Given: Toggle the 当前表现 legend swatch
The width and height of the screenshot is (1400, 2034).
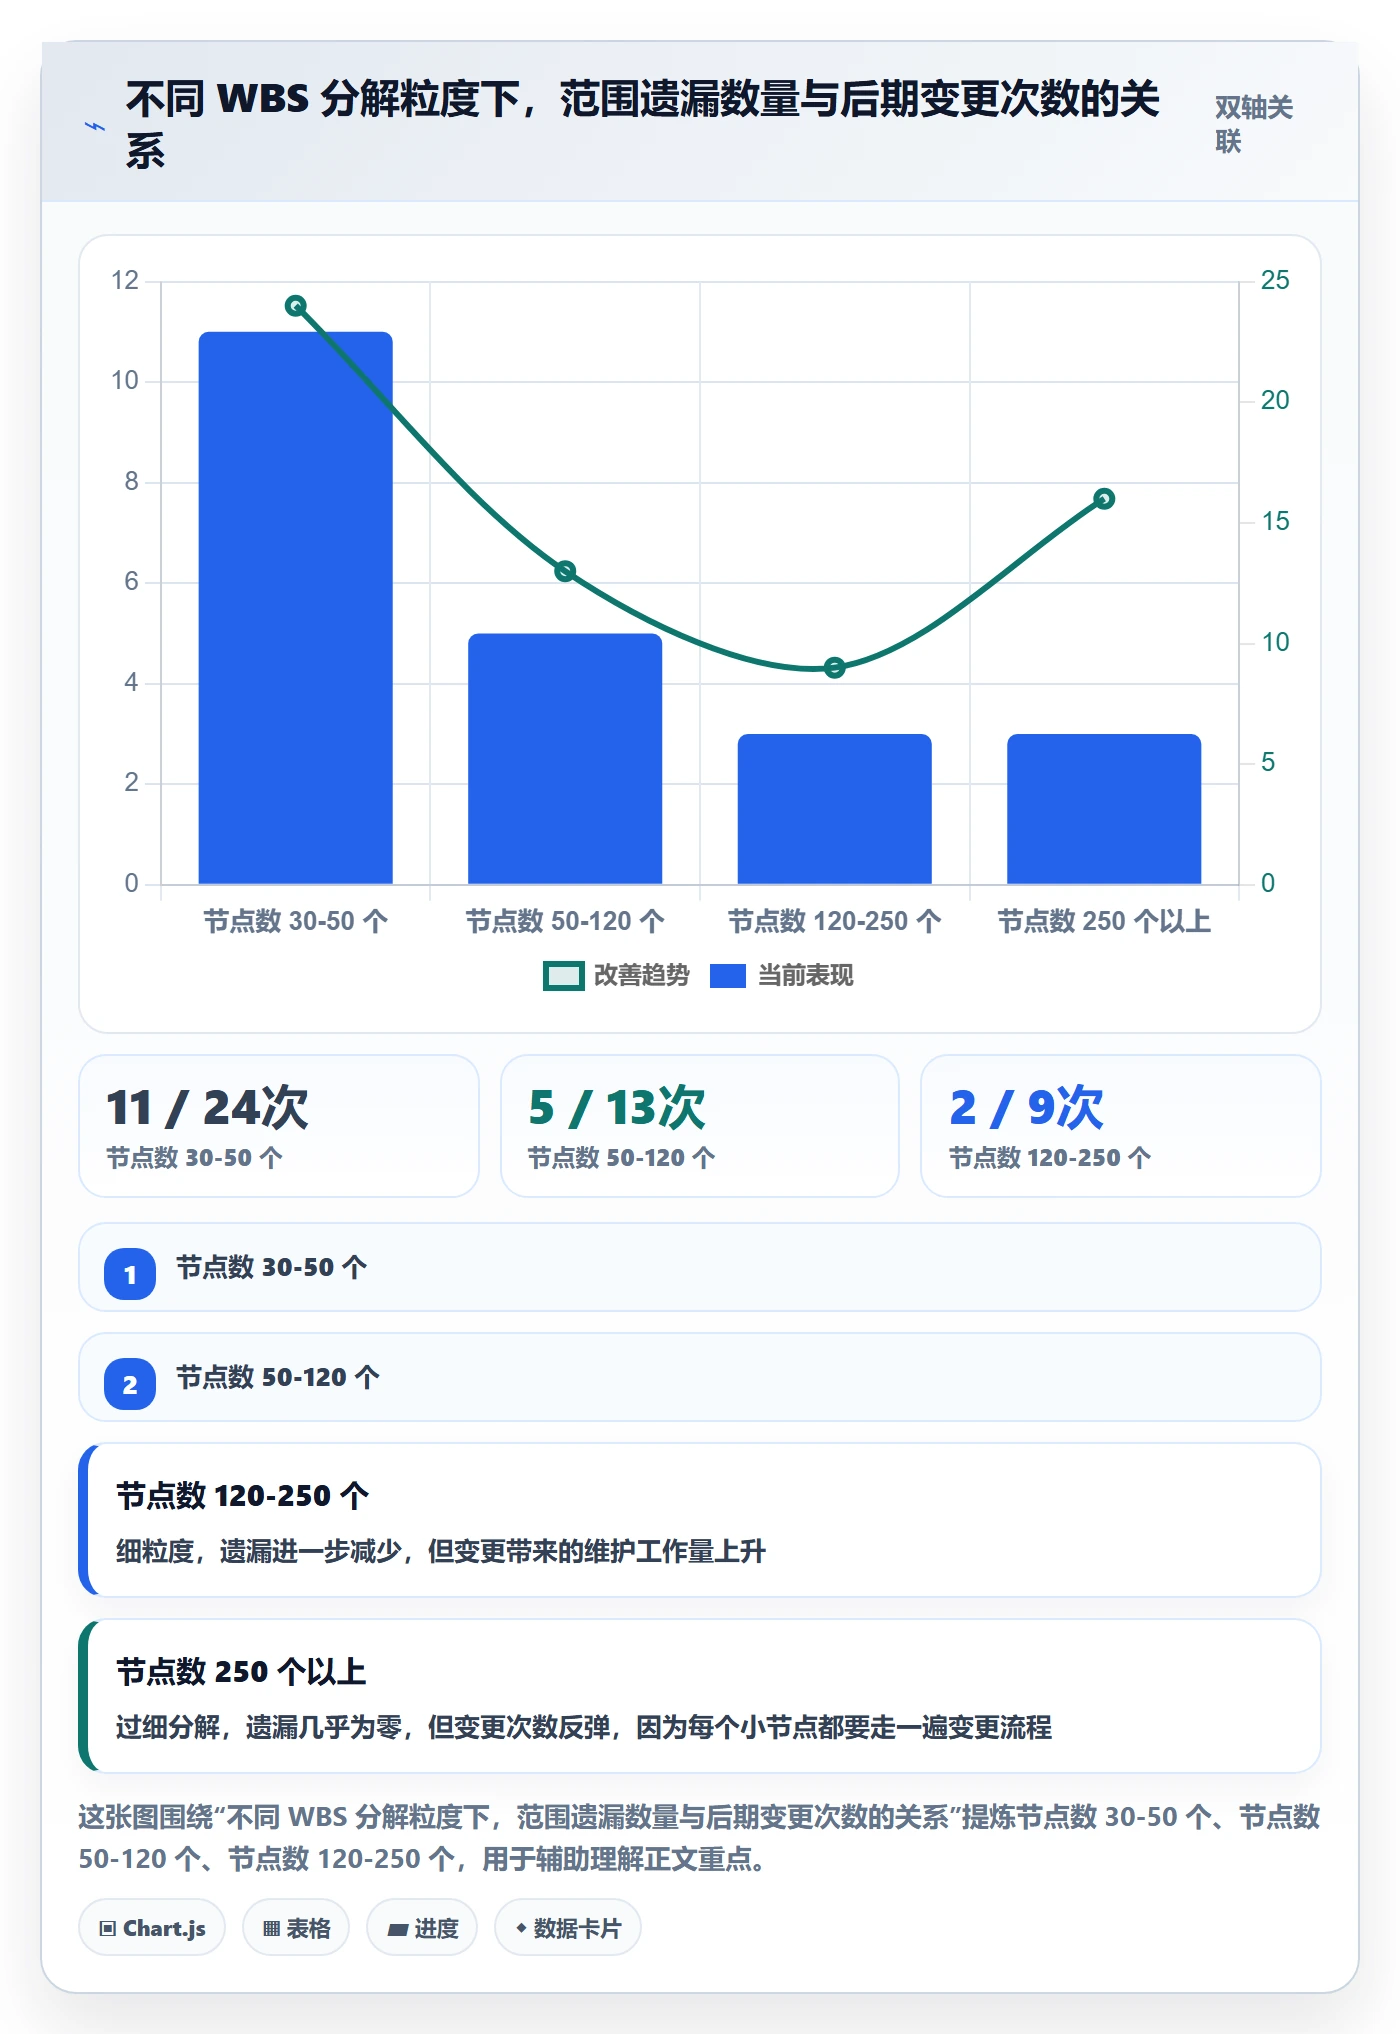Looking at the screenshot, I should point(728,976).
